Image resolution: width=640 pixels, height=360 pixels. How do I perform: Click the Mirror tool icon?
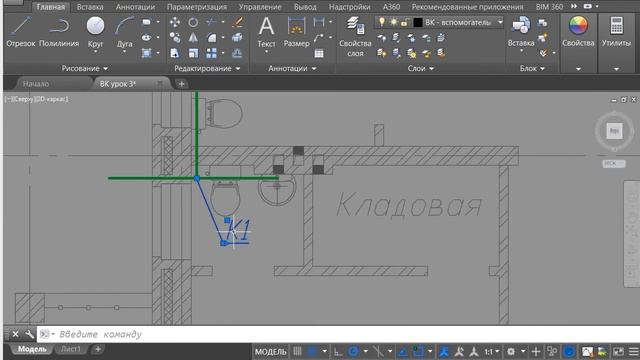pos(193,38)
